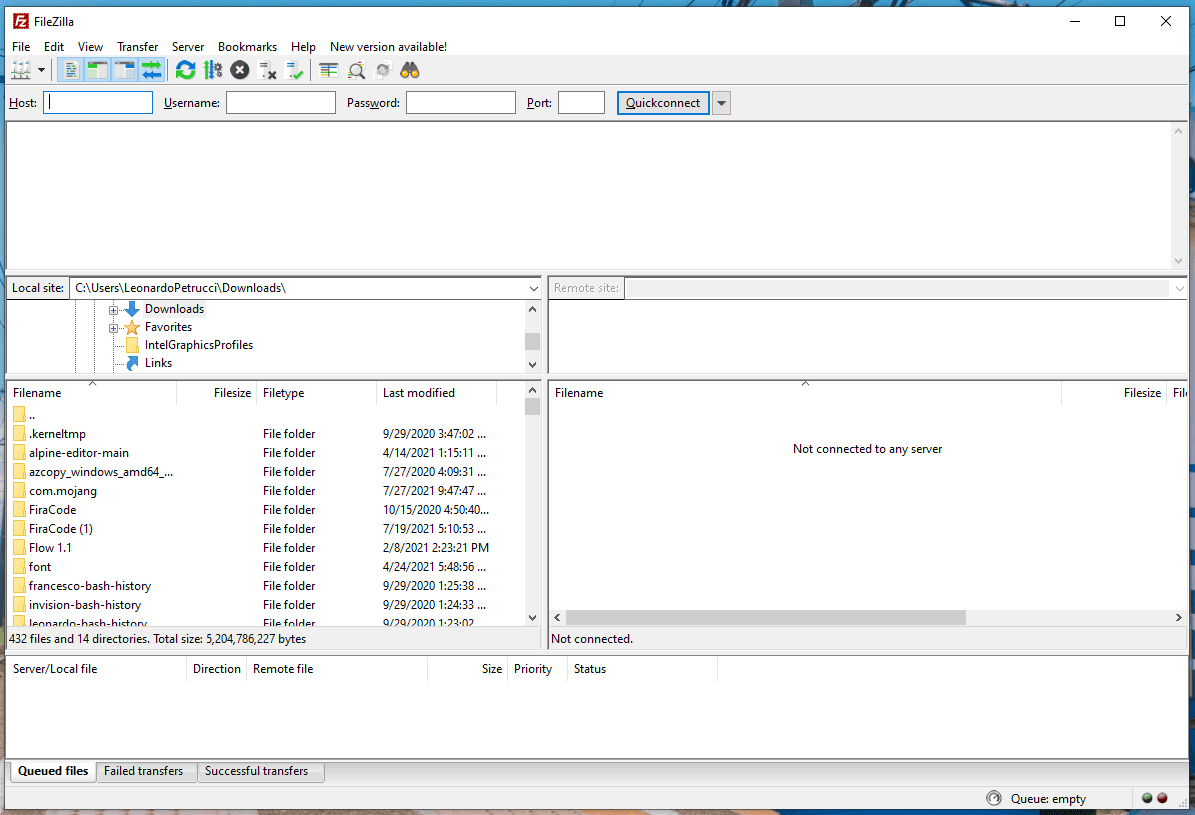This screenshot has width=1195, height=815.
Task: Refresh the file and folder lists
Action: [x=185, y=70]
